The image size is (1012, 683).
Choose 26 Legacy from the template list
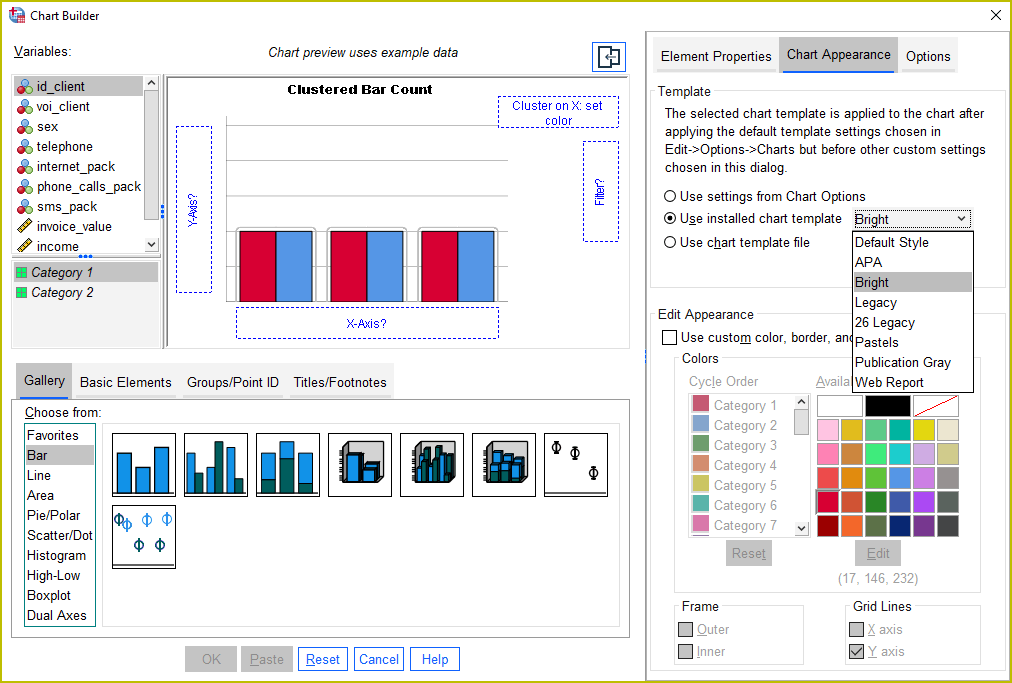tap(912, 323)
